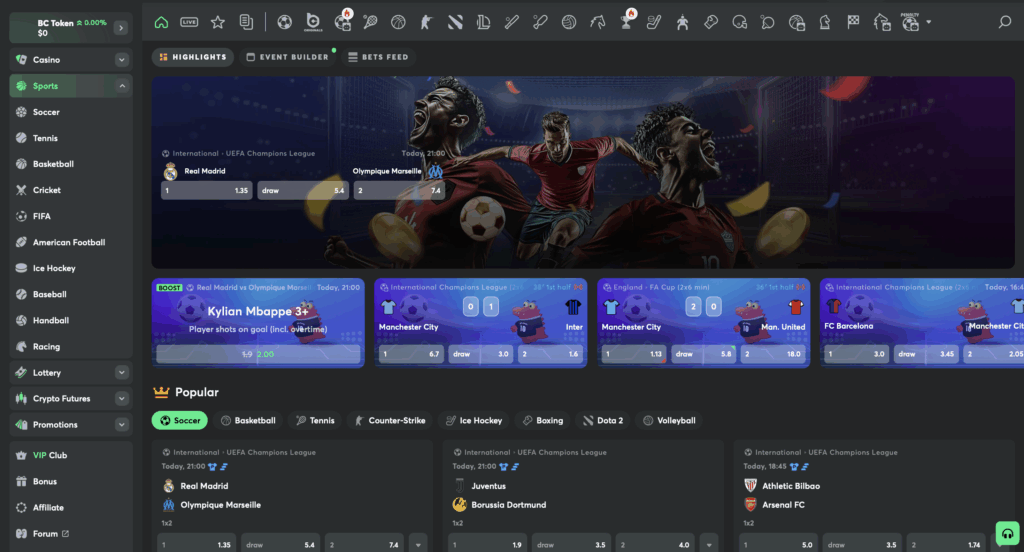Select Dota 2 filter under Popular
1024x552 pixels.
pos(603,421)
